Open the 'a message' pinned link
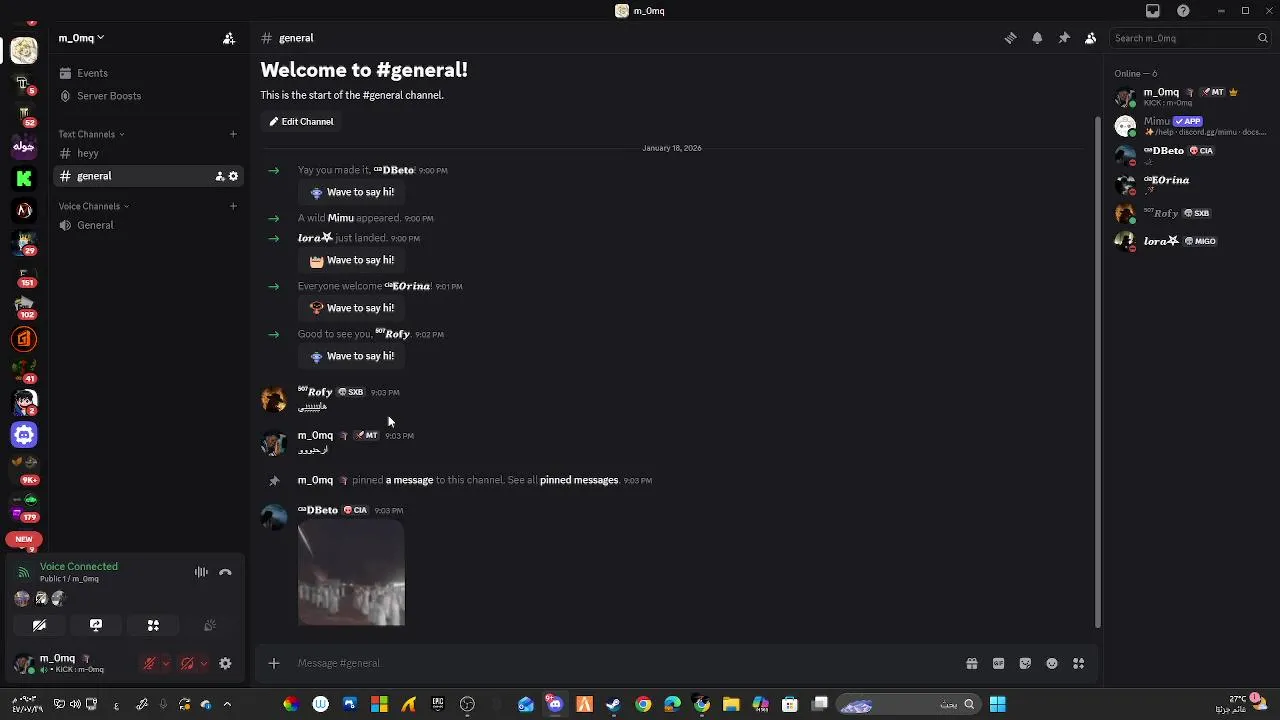 (409, 480)
